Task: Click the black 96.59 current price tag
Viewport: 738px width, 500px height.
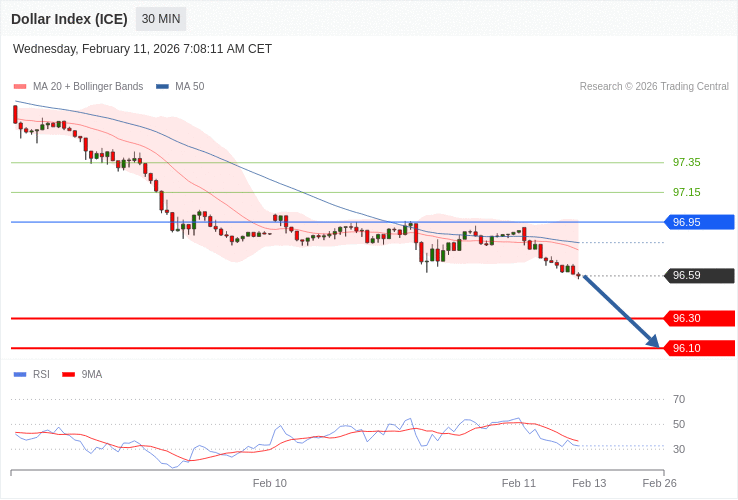Action: 699,275
